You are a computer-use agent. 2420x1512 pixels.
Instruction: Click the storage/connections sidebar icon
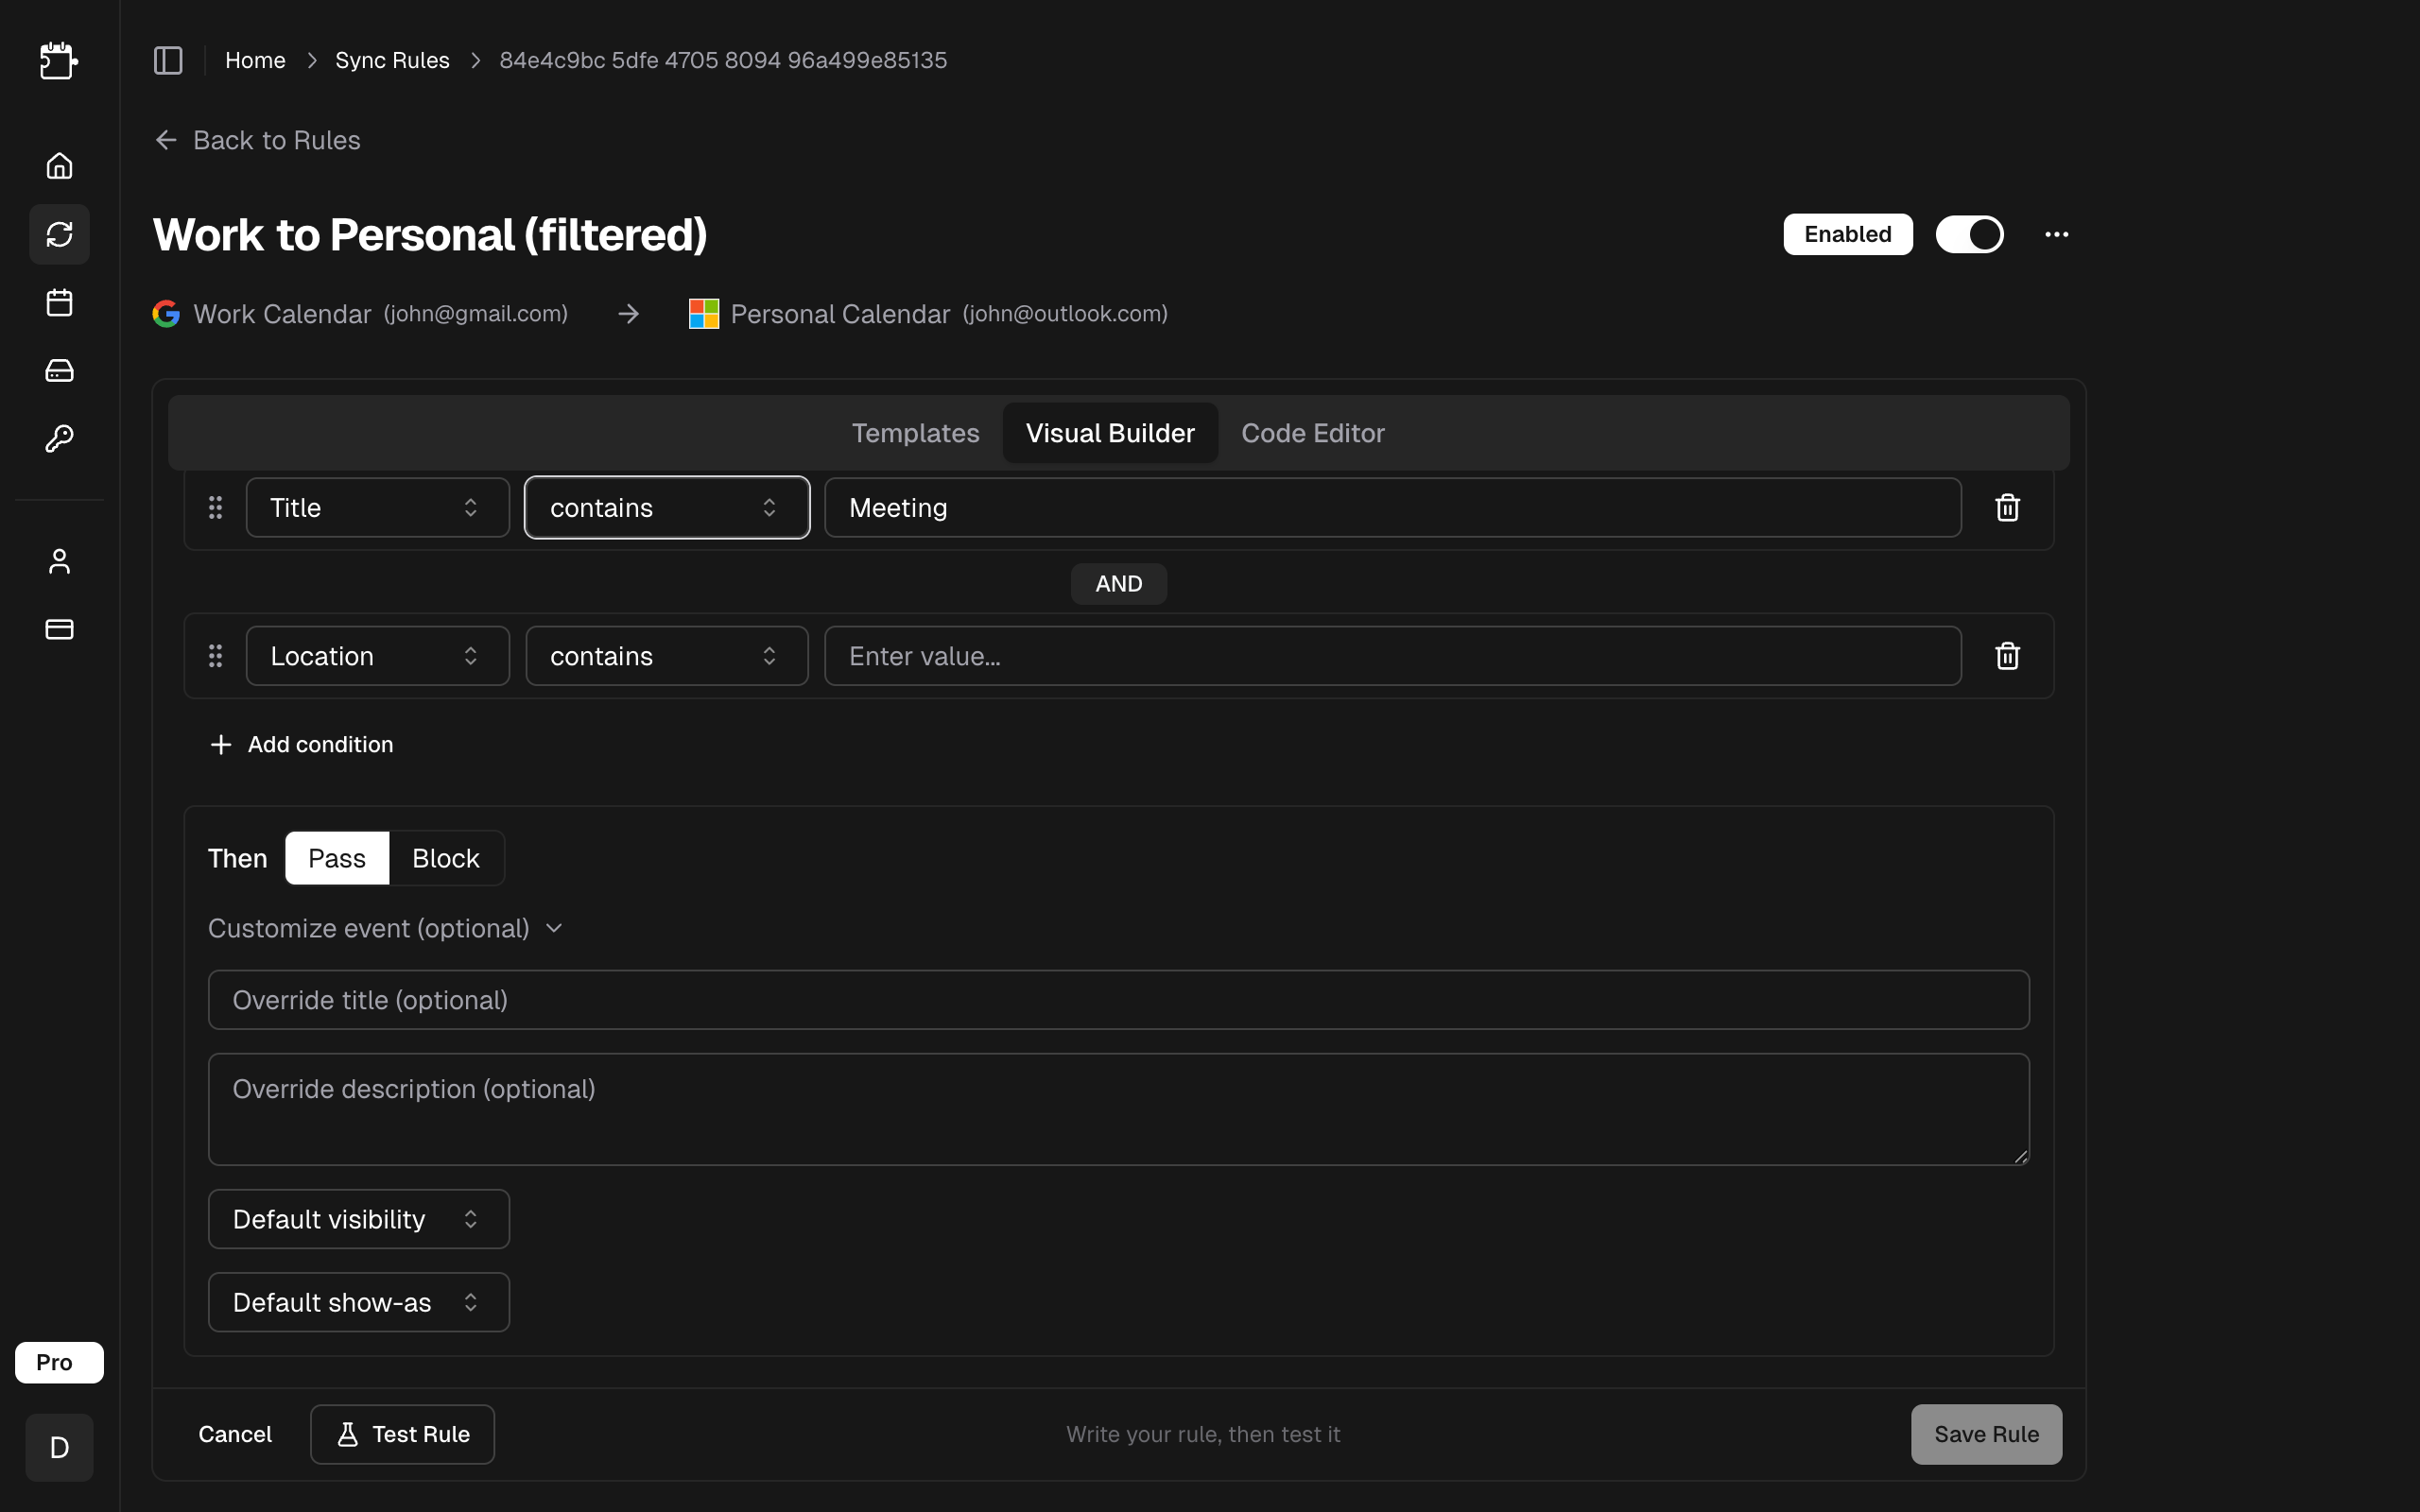(x=59, y=370)
